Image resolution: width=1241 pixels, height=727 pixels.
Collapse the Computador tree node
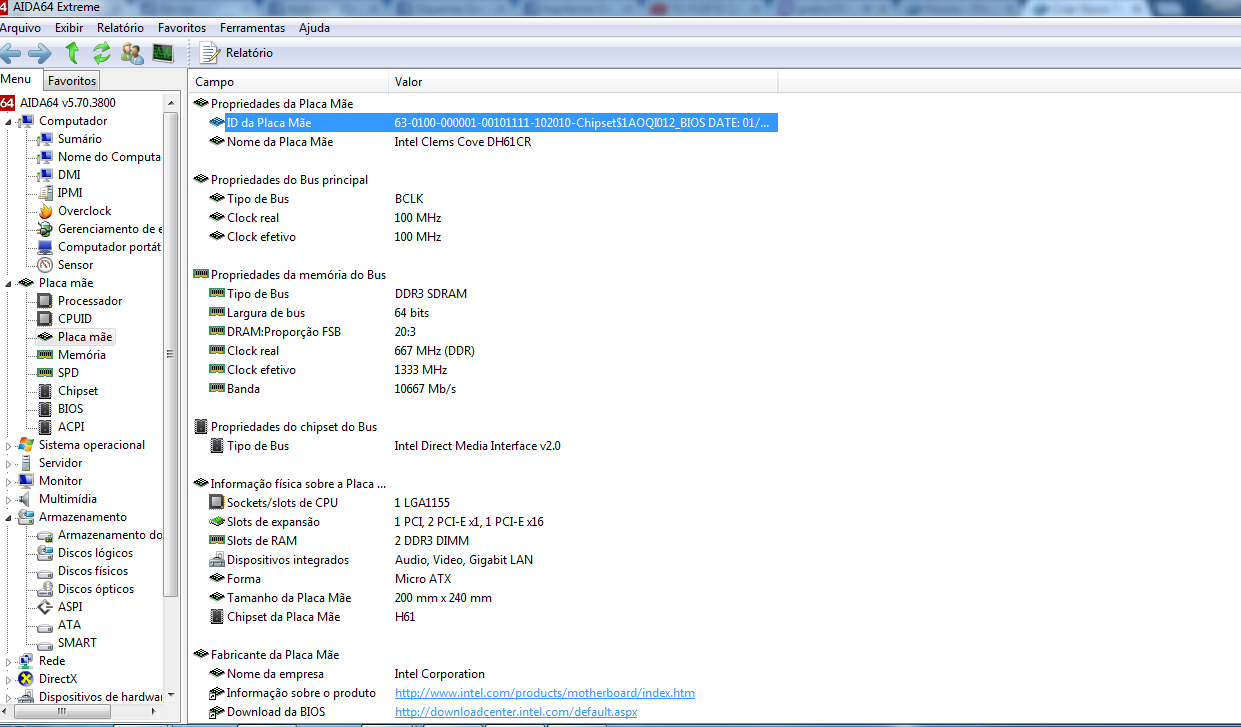coord(9,122)
